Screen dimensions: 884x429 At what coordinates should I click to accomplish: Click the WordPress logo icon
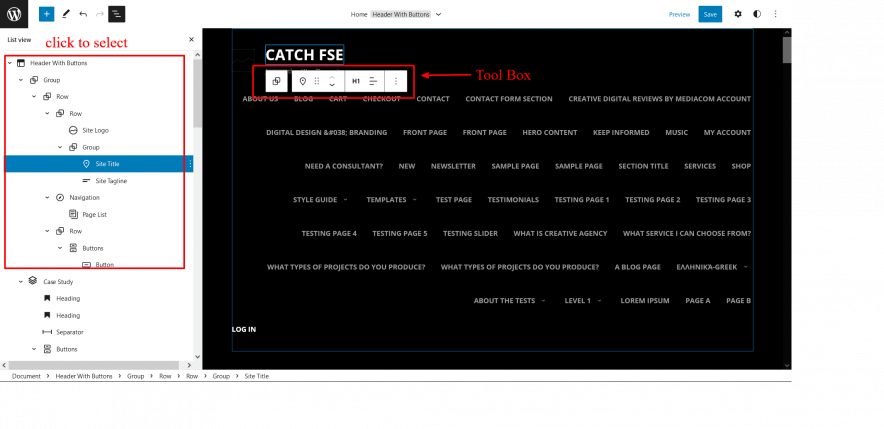[15, 14]
